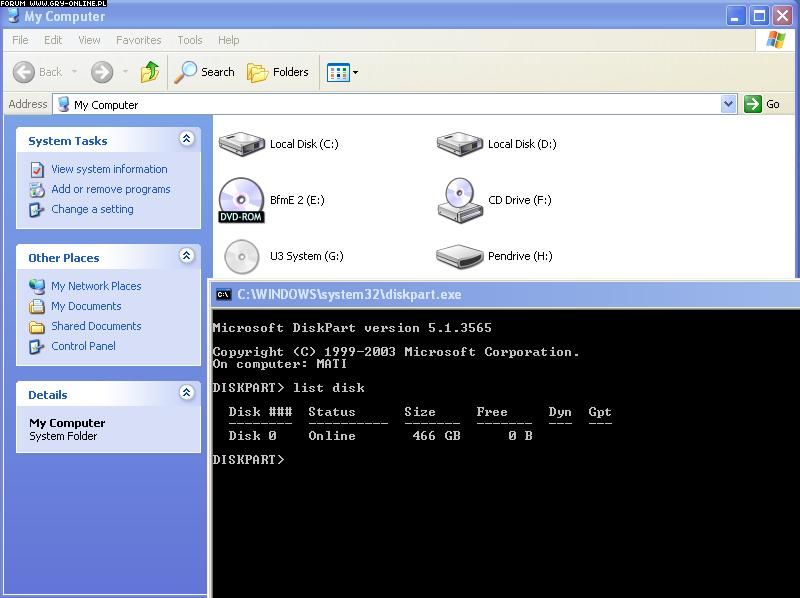The image size is (800, 598).
Task: Open the Tools menu
Action: point(190,40)
